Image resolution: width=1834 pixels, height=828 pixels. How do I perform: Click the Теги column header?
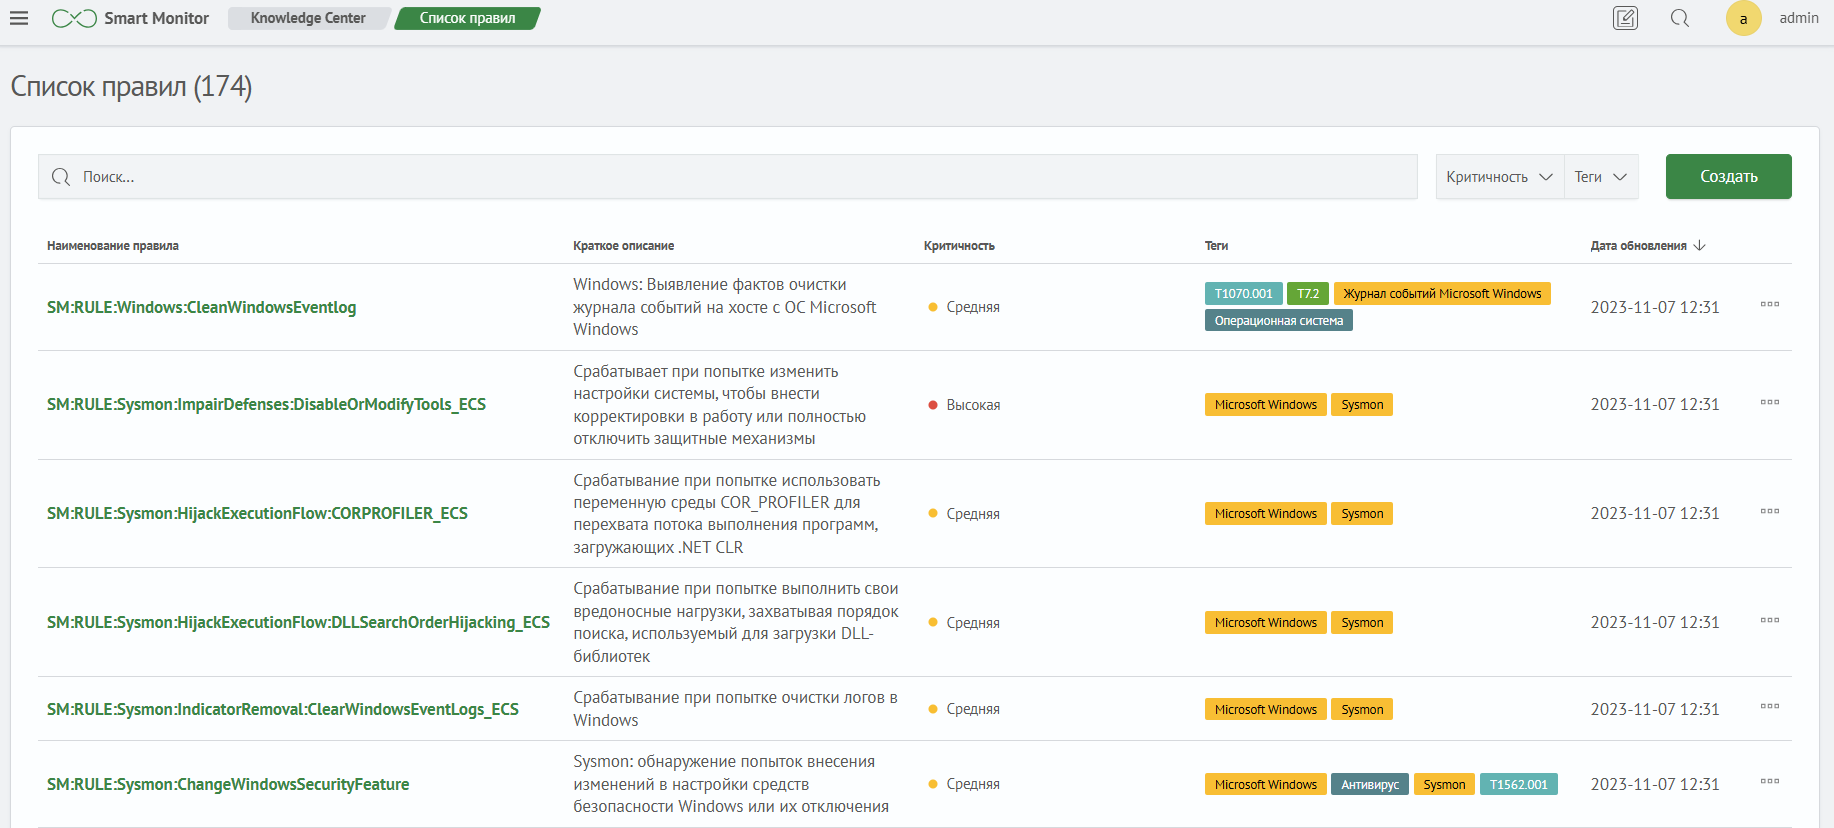[x=1216, y=245]
